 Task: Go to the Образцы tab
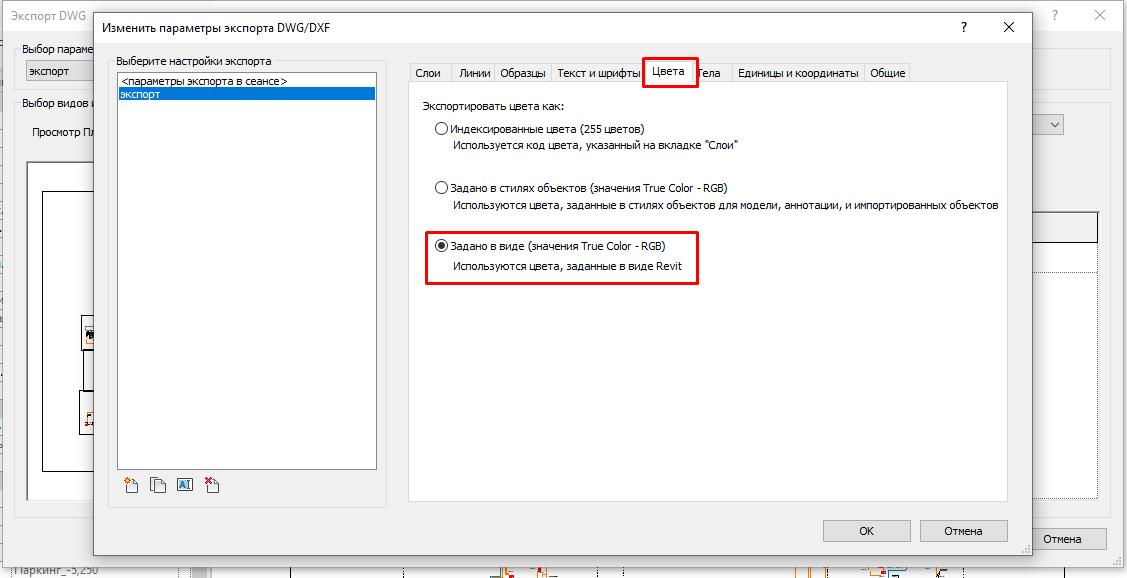(523, 73)
